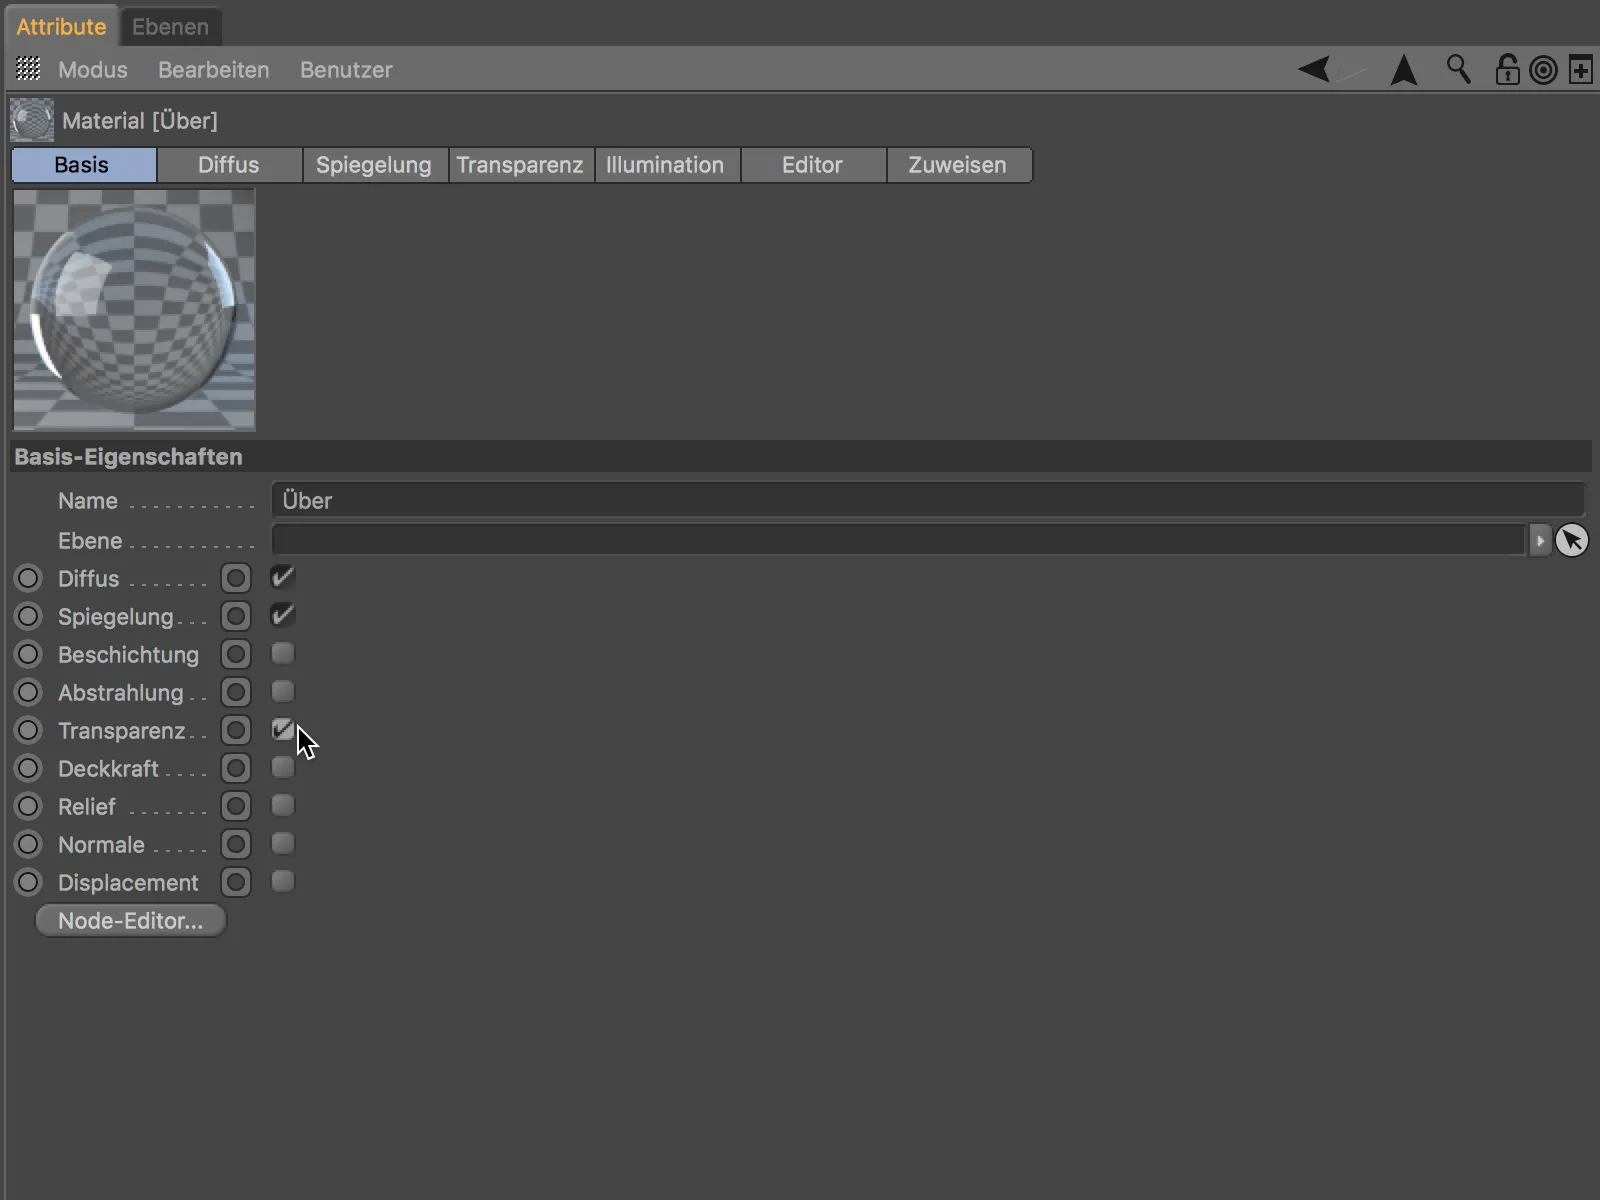Expand the Ebene field arrow menu
This screenshot has width=1600, height=1200.
coord(1539,540)
